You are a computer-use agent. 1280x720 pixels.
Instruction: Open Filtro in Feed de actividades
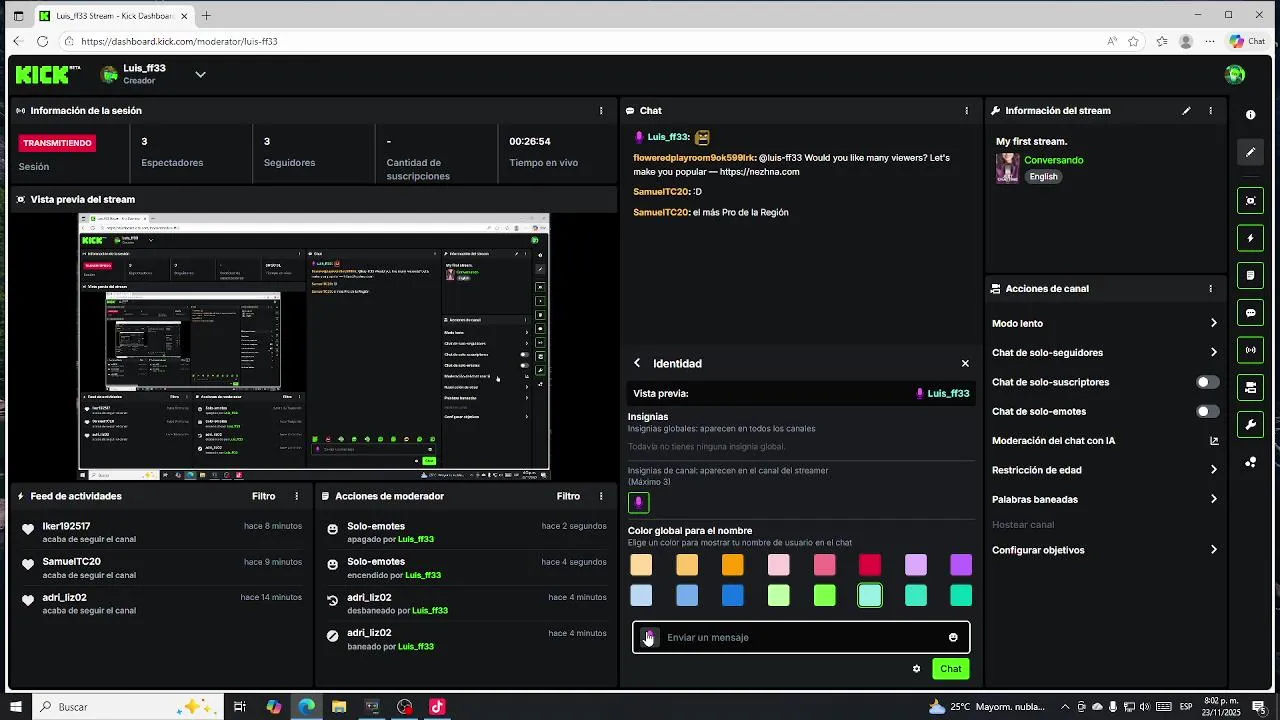coord(263,496)
